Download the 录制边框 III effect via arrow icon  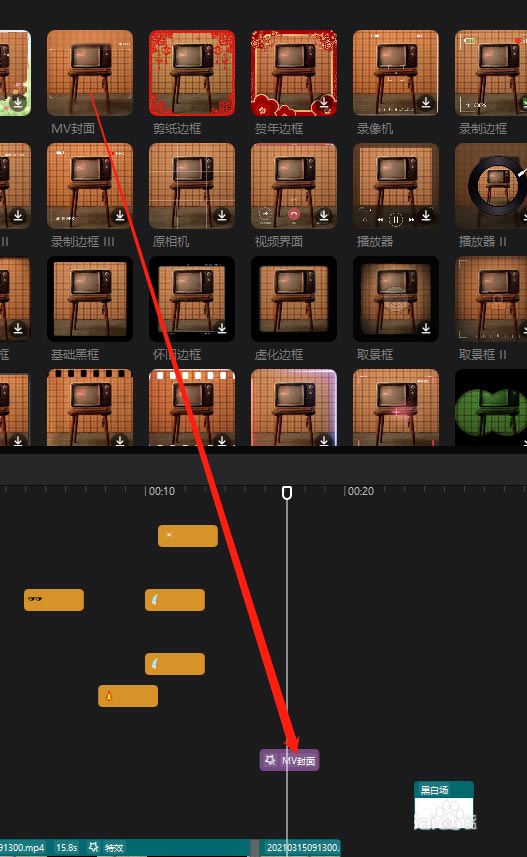pos(120,215)
